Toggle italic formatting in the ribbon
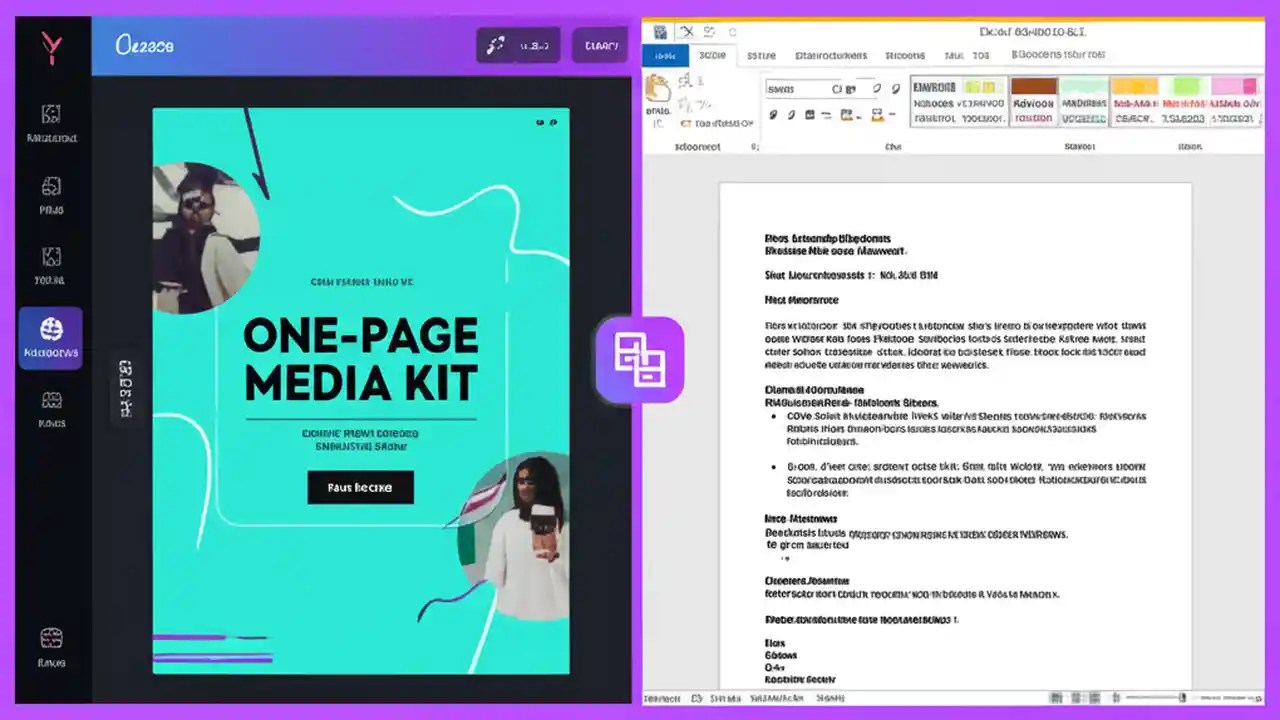This screenshot has height=720, width=1280. 790,112
